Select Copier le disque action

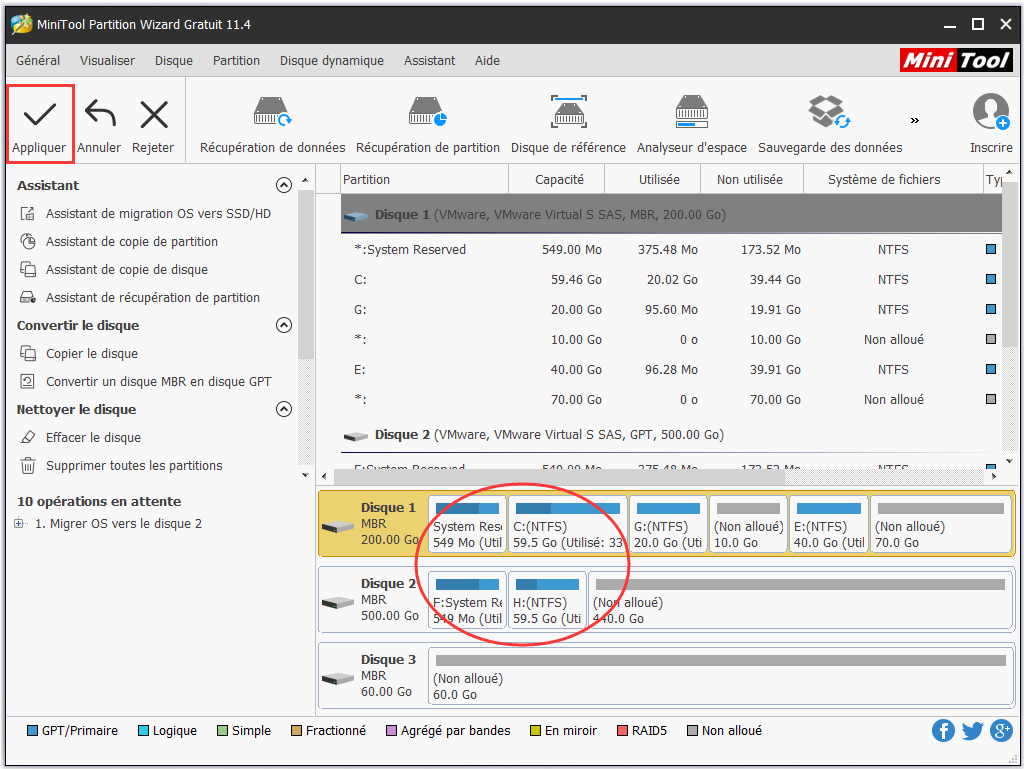point(91,354)
